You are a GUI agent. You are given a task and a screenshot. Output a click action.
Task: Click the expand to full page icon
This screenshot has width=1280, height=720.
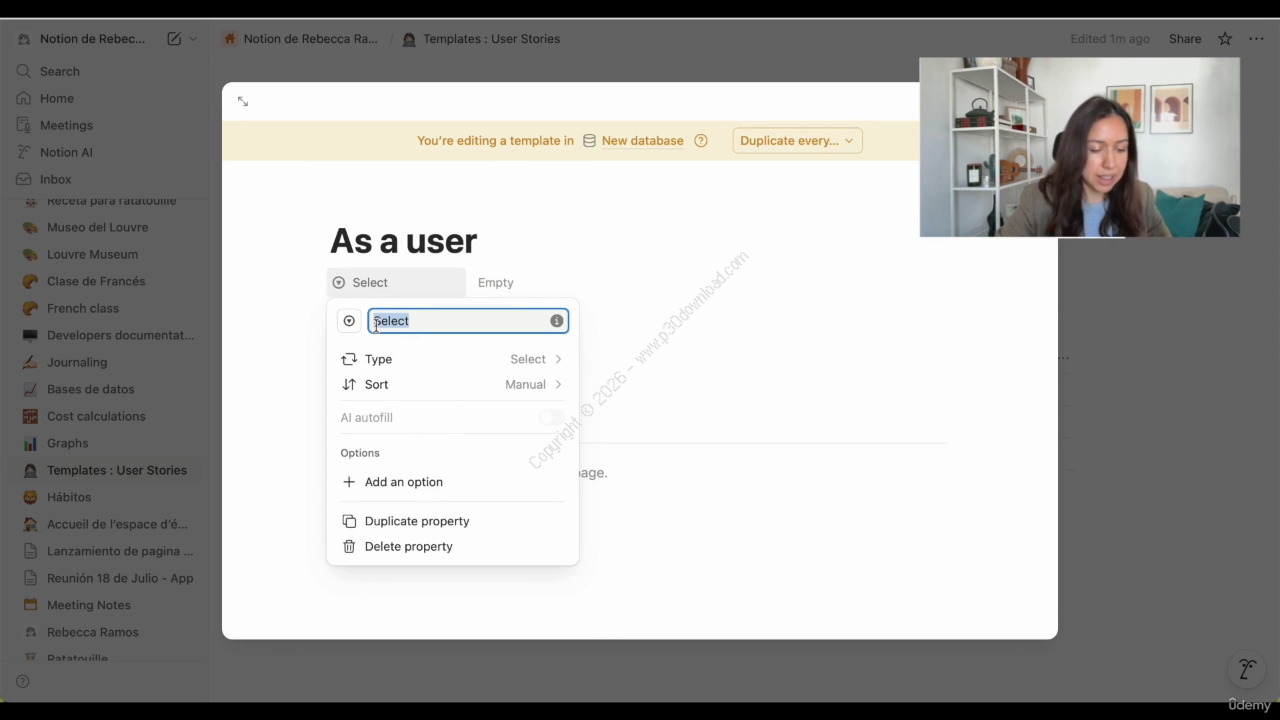[243, 101]
